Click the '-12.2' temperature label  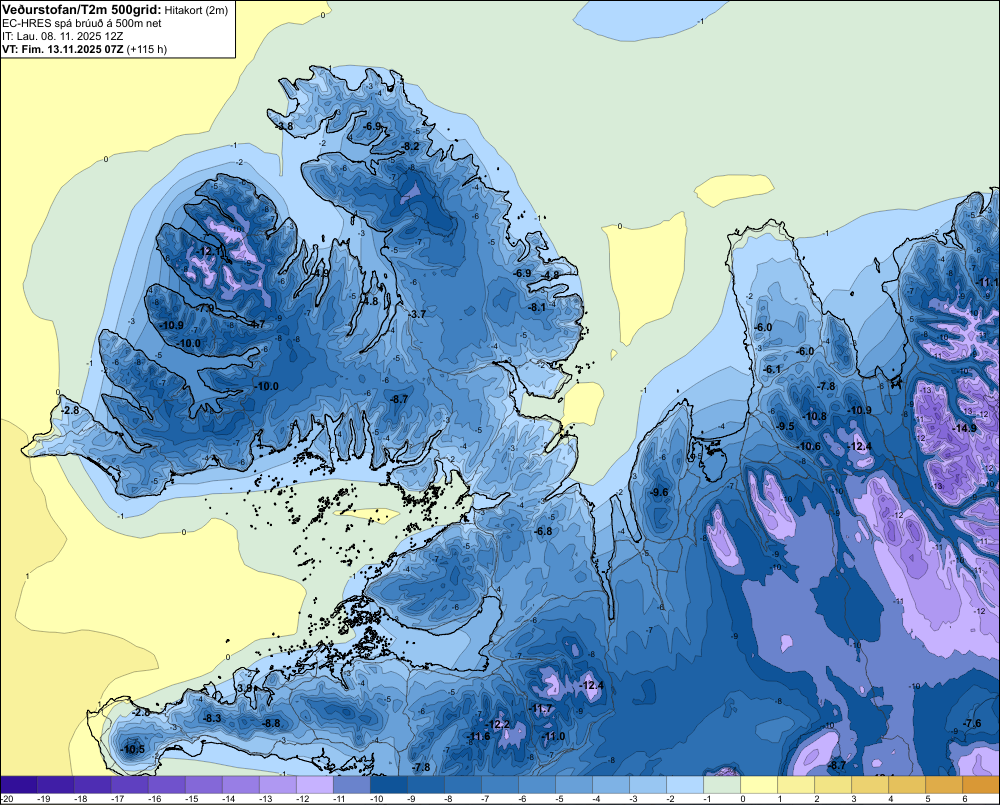point(497,724)
